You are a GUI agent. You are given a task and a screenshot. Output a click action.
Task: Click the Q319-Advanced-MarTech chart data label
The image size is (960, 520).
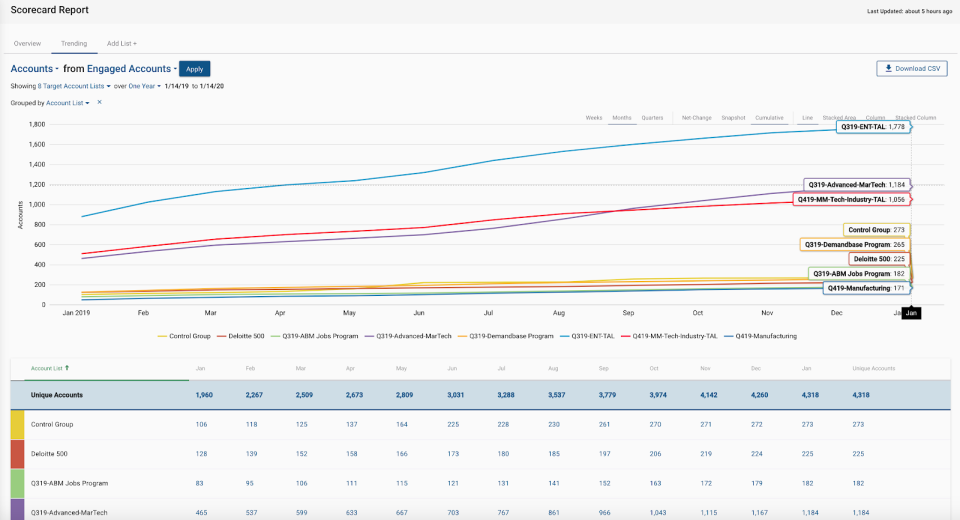tap(856, 185)
